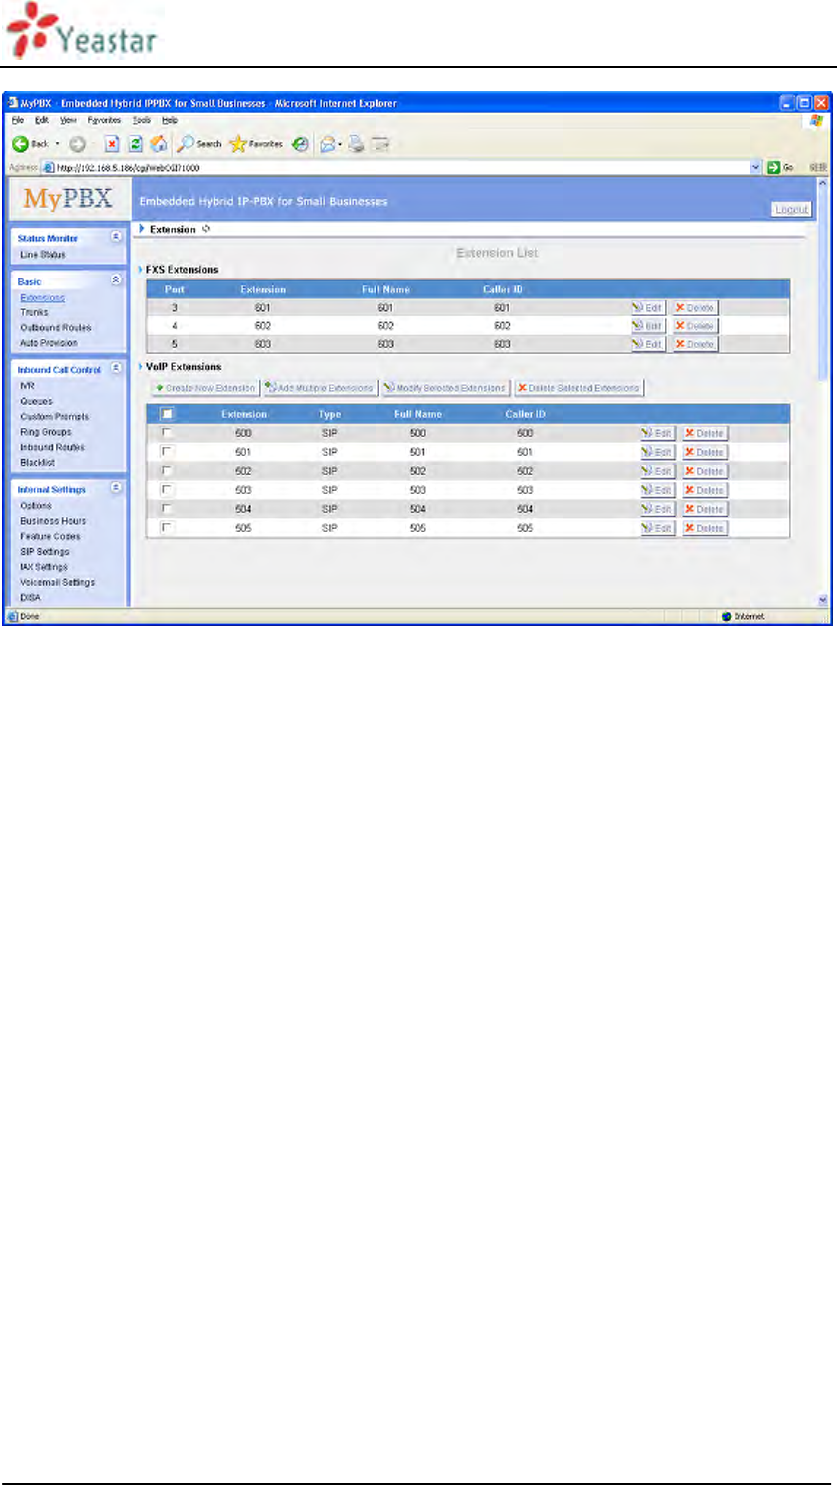Open the Search magnifier in IE toolbar
Image resolution: width=837 pixels, height=1485 pixels.
(186, 144)
